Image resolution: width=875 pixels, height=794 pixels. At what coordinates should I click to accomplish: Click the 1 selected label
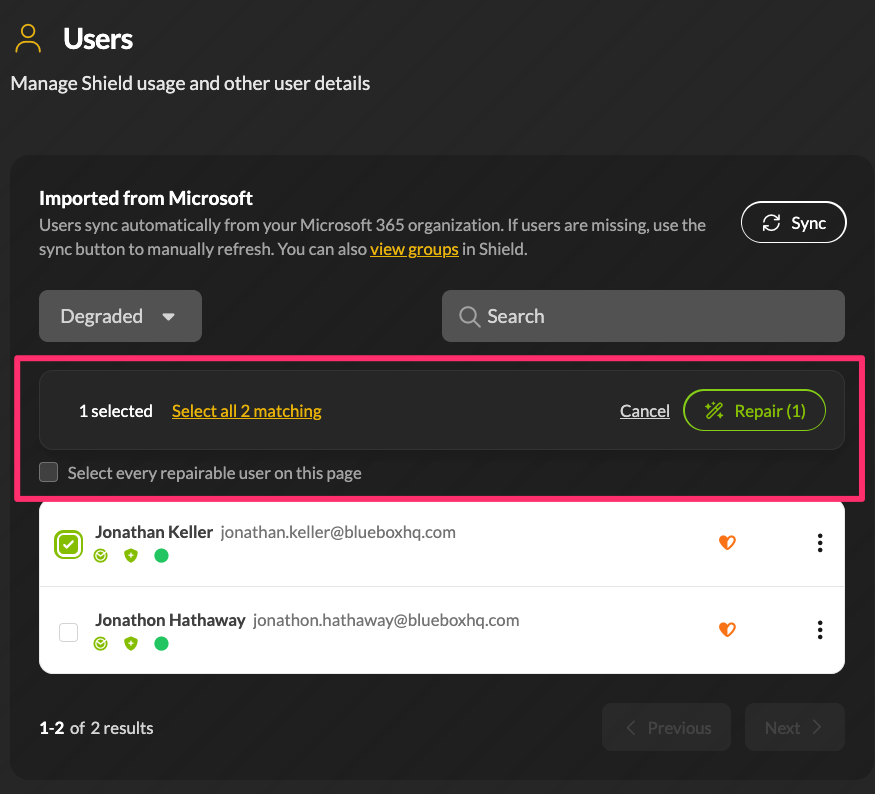click(x=116, y=411)
